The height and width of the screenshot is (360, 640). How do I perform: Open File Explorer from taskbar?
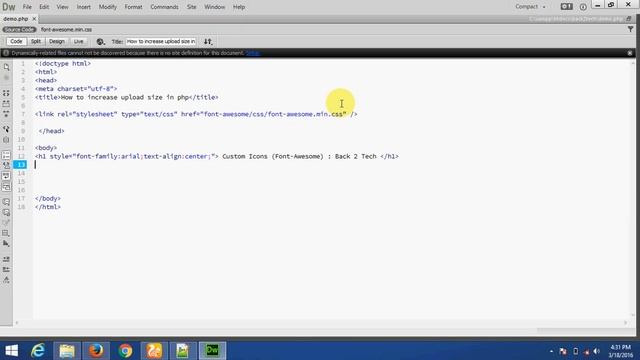pos(67,351)
